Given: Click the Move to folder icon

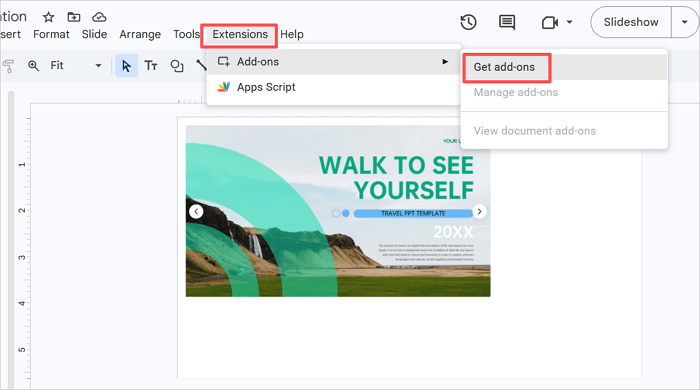Looking at the screenshot, I should [x=74, y=17].
